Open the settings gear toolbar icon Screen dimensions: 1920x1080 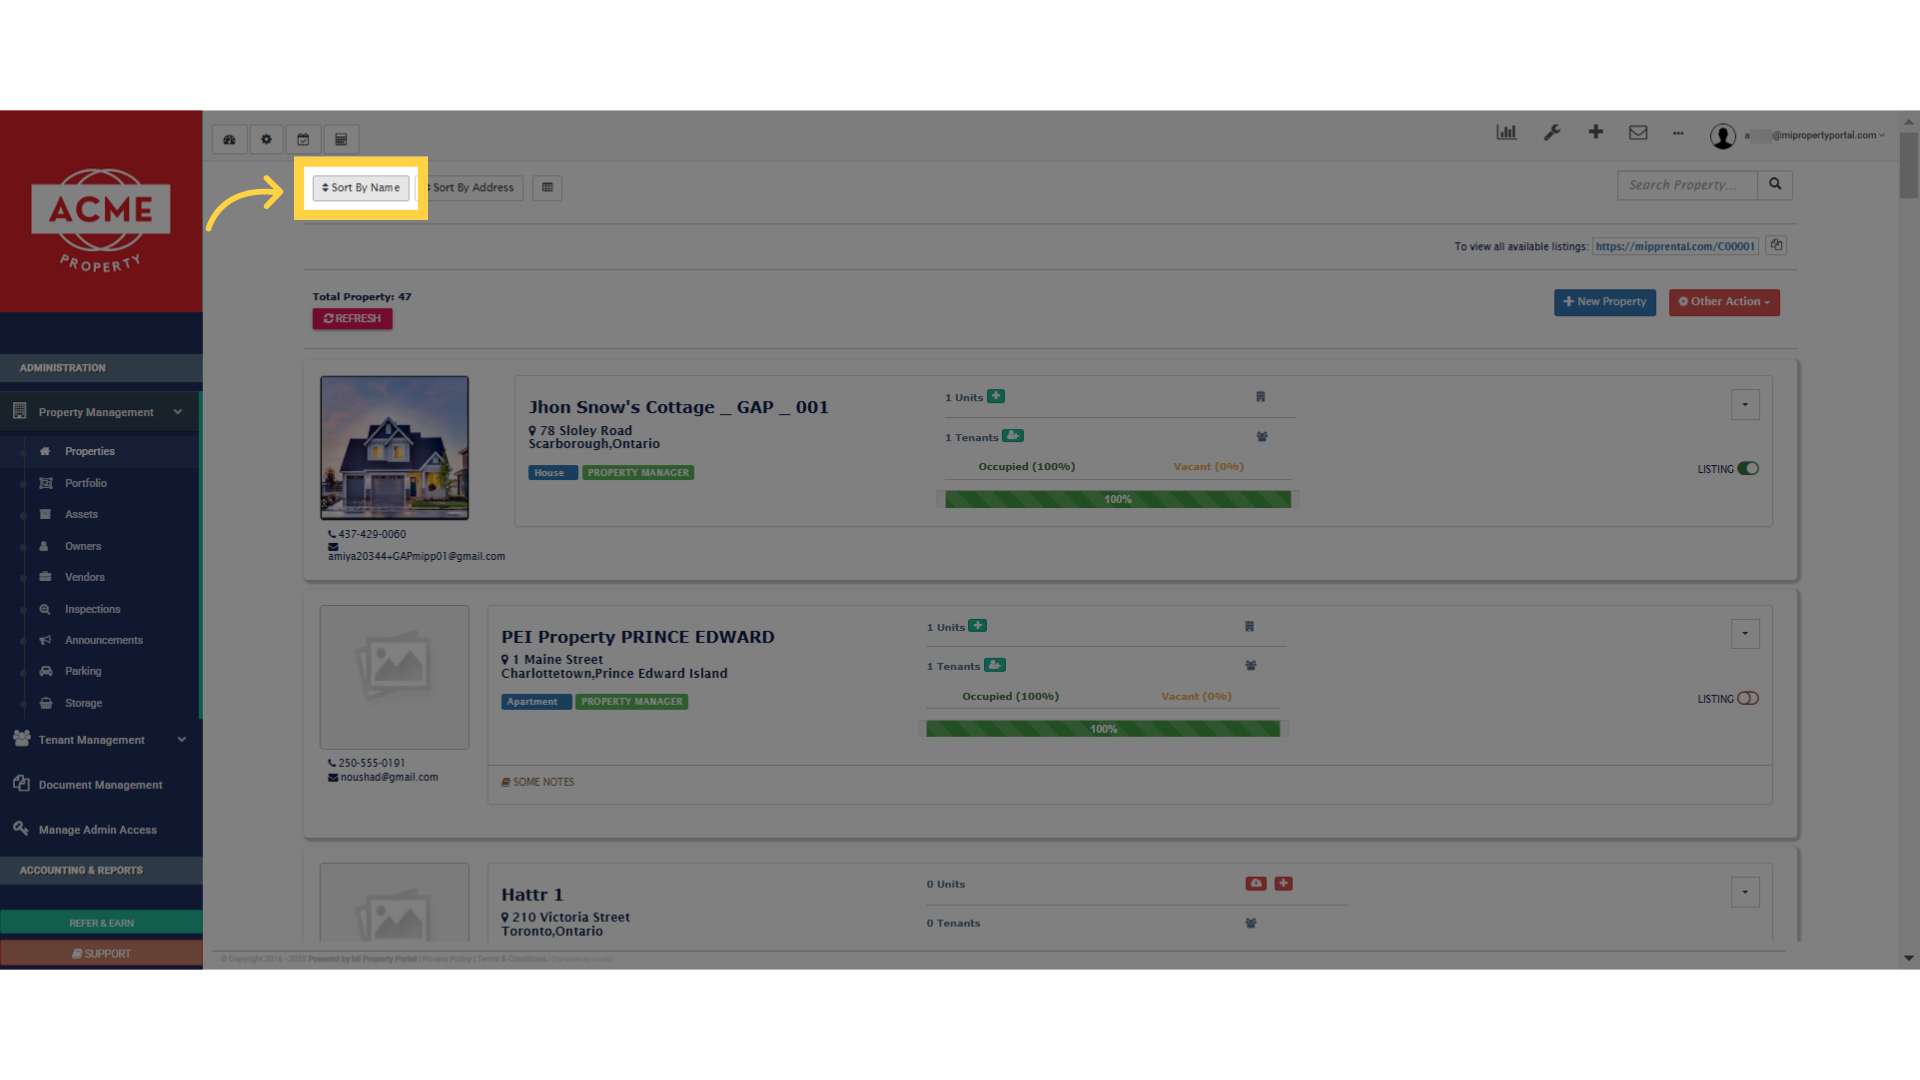(266, 140)
